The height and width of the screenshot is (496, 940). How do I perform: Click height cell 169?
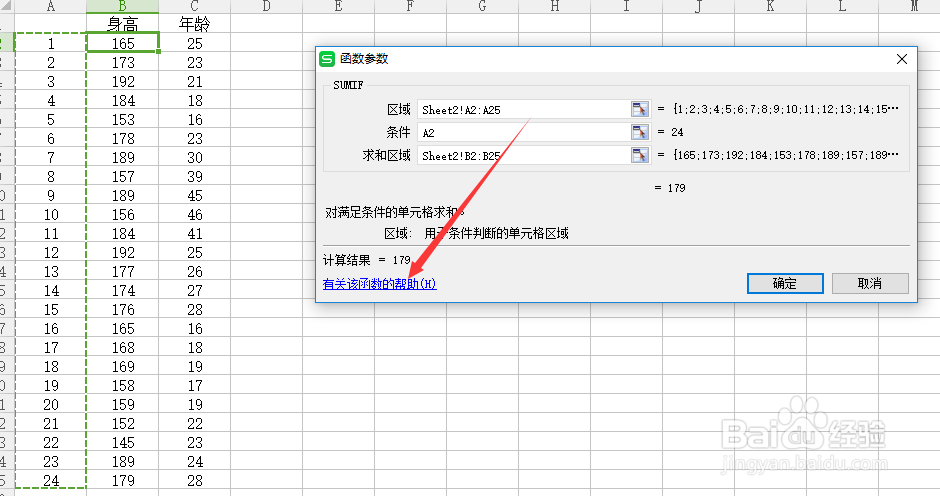pos(122,366)
